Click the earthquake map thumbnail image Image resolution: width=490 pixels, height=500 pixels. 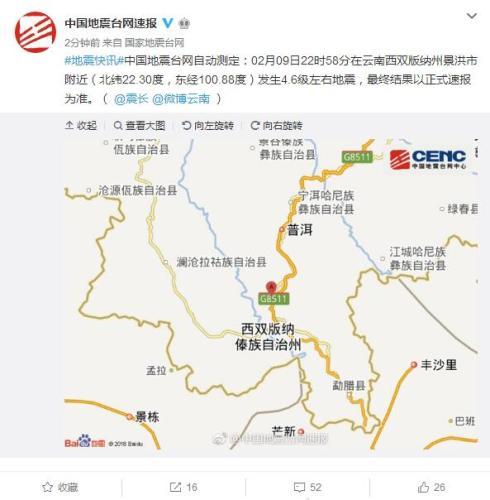pos(271,294)
